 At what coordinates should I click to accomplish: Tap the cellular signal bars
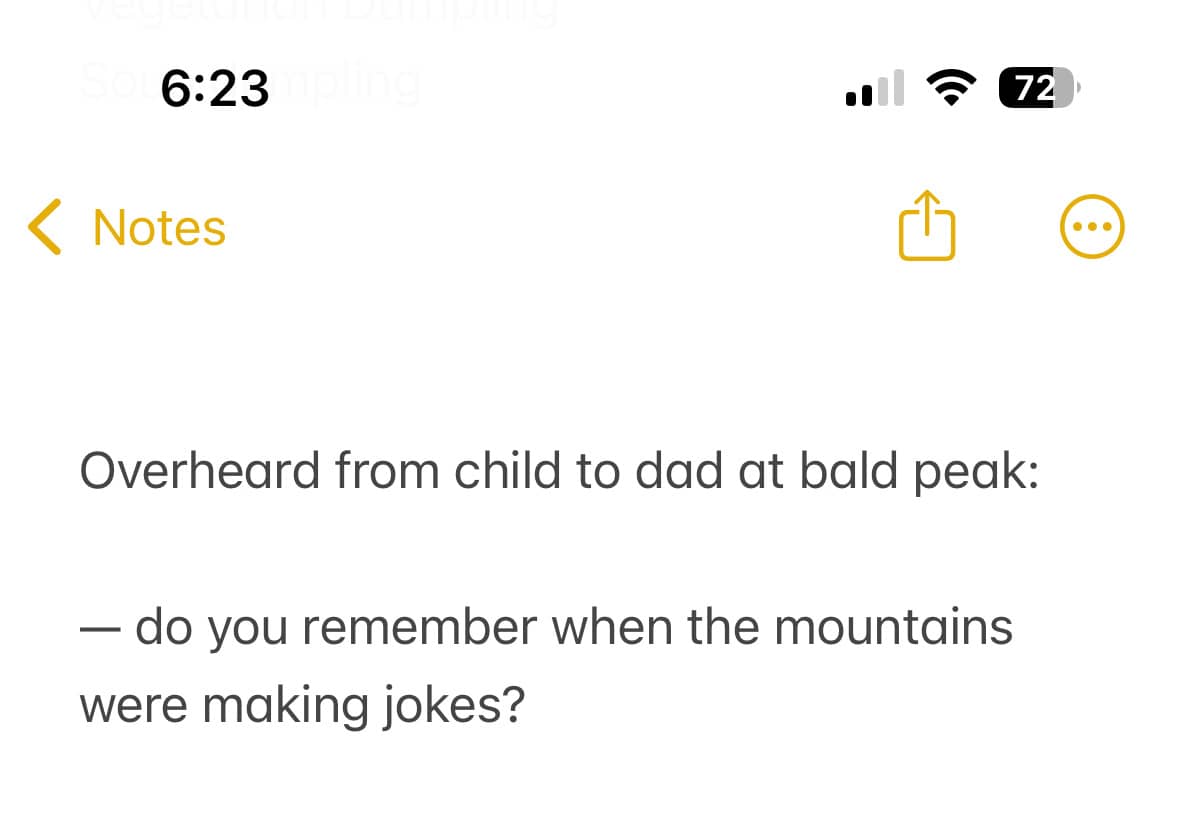click(874, 88)
